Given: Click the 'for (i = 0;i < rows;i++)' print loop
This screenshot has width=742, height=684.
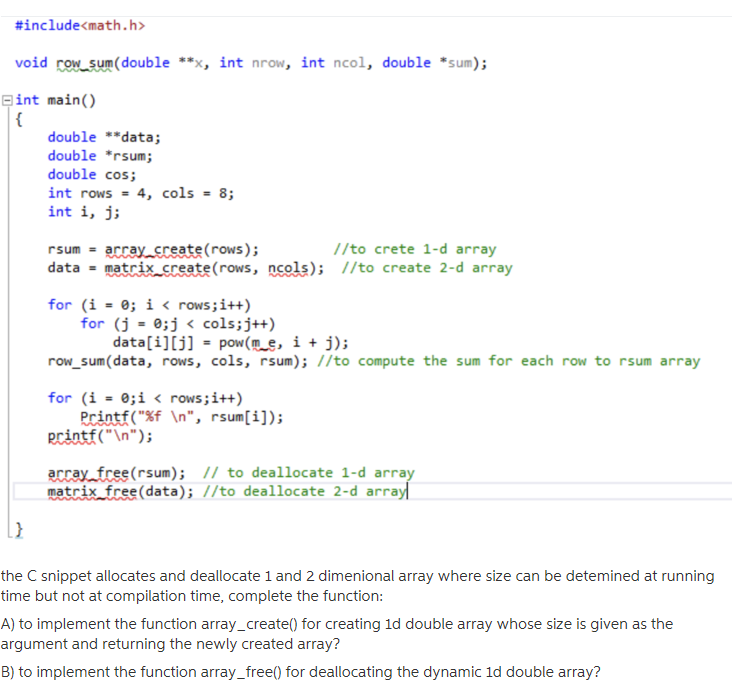Looking at the screenshot, I should point(145,399).
